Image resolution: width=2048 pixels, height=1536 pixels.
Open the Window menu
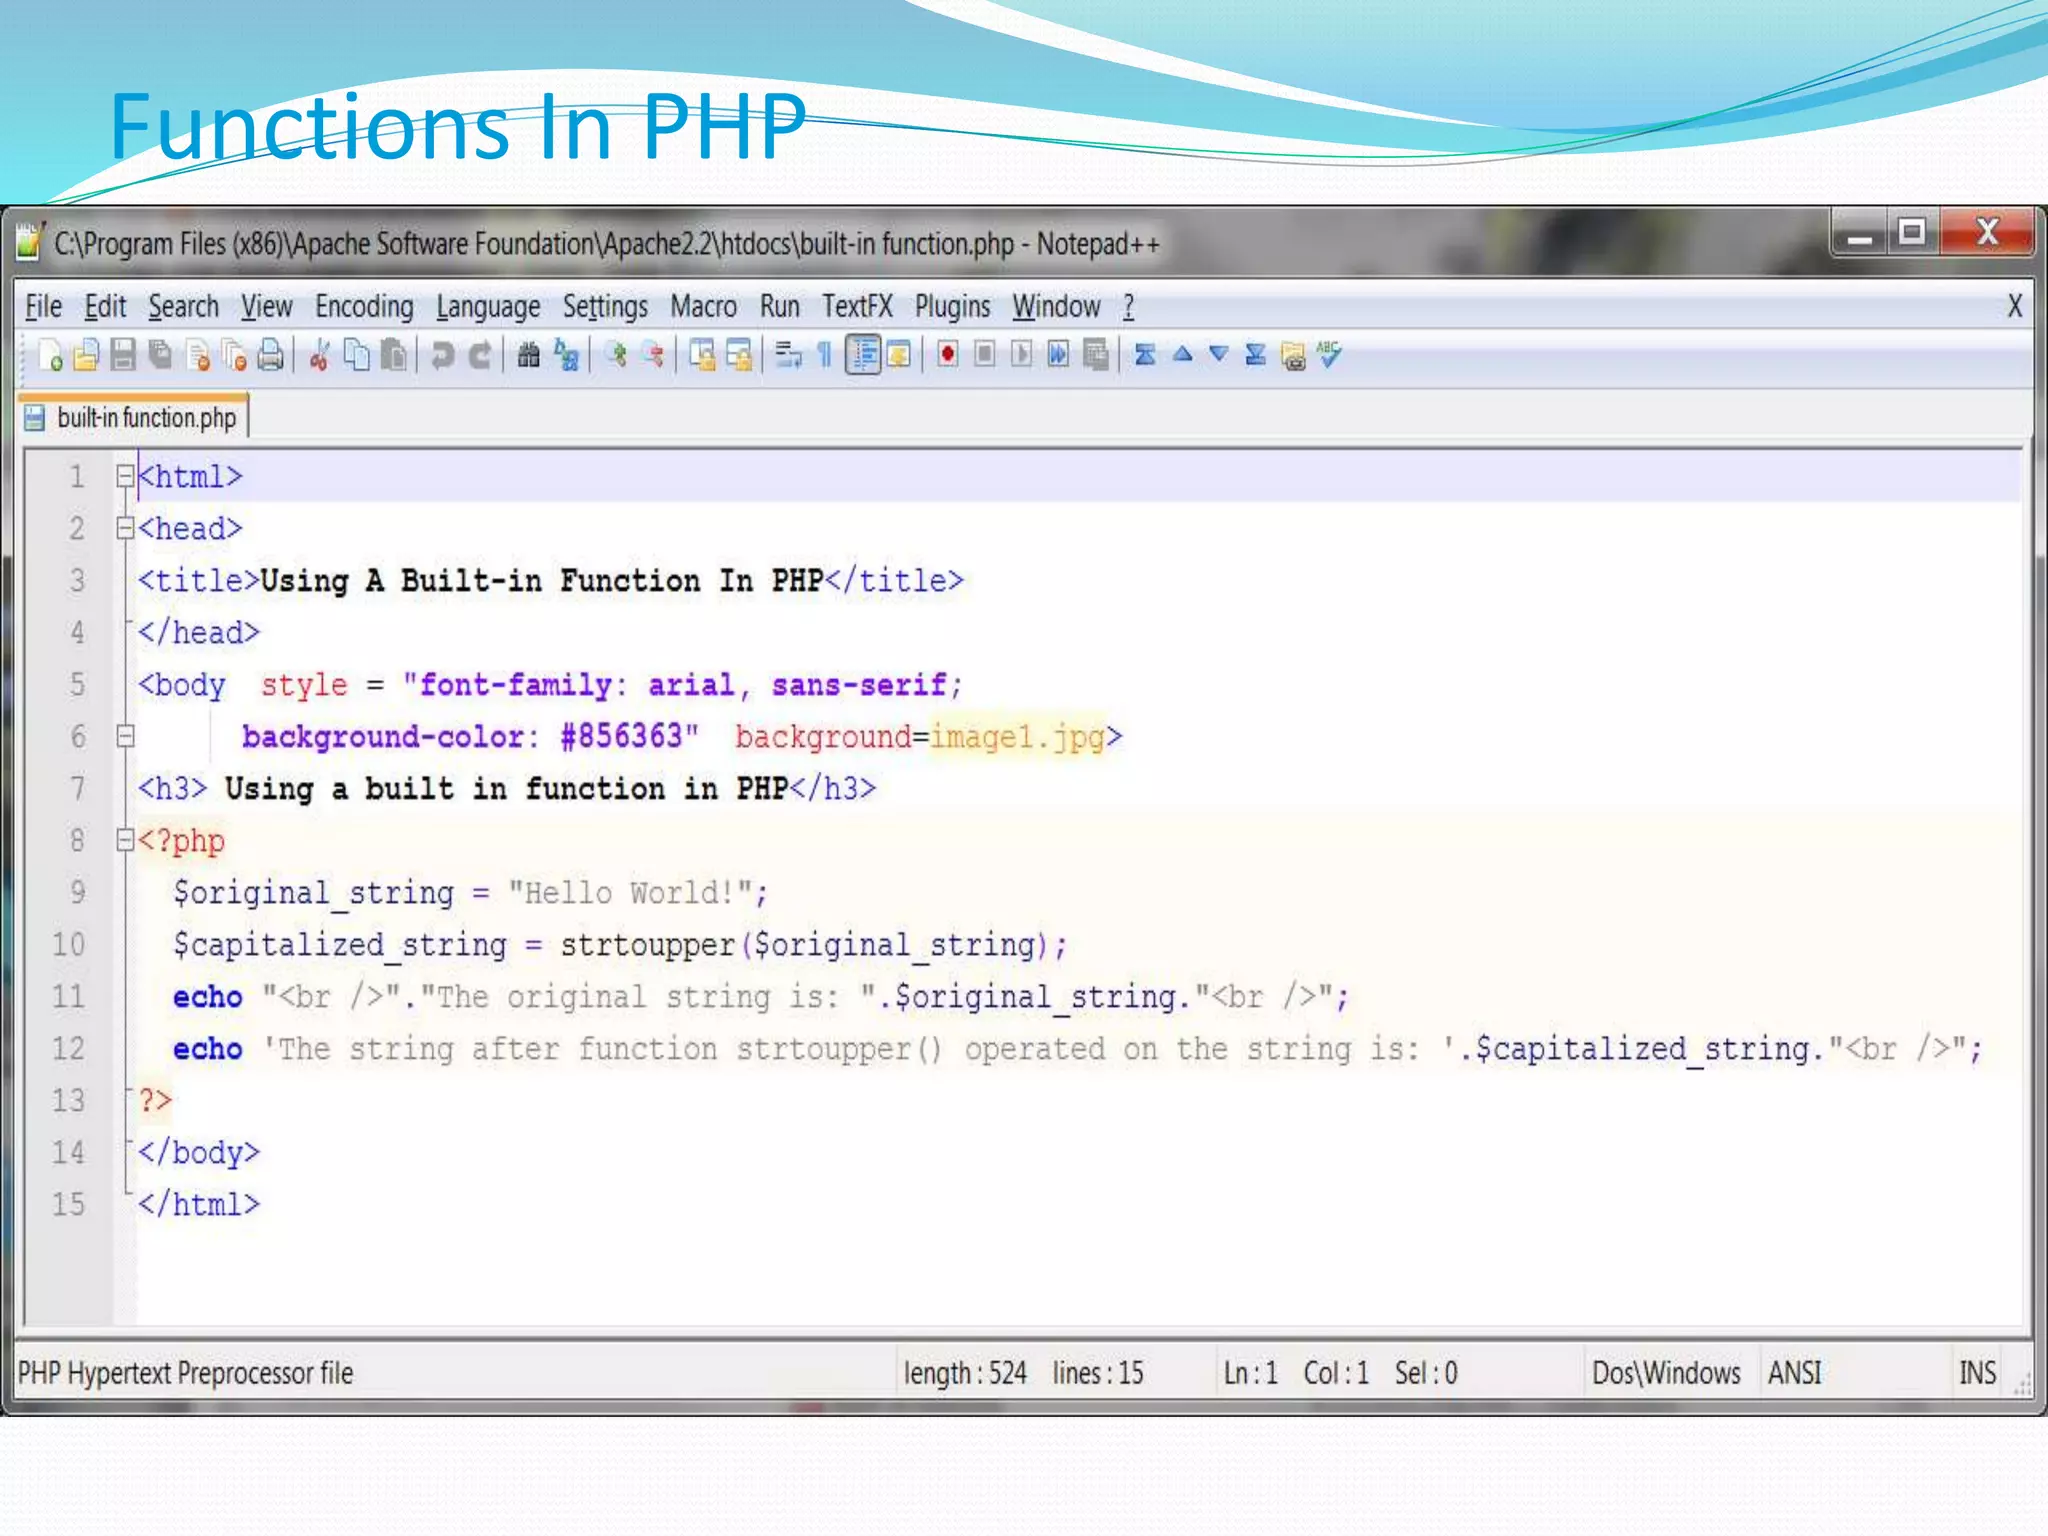(1056, 306)
